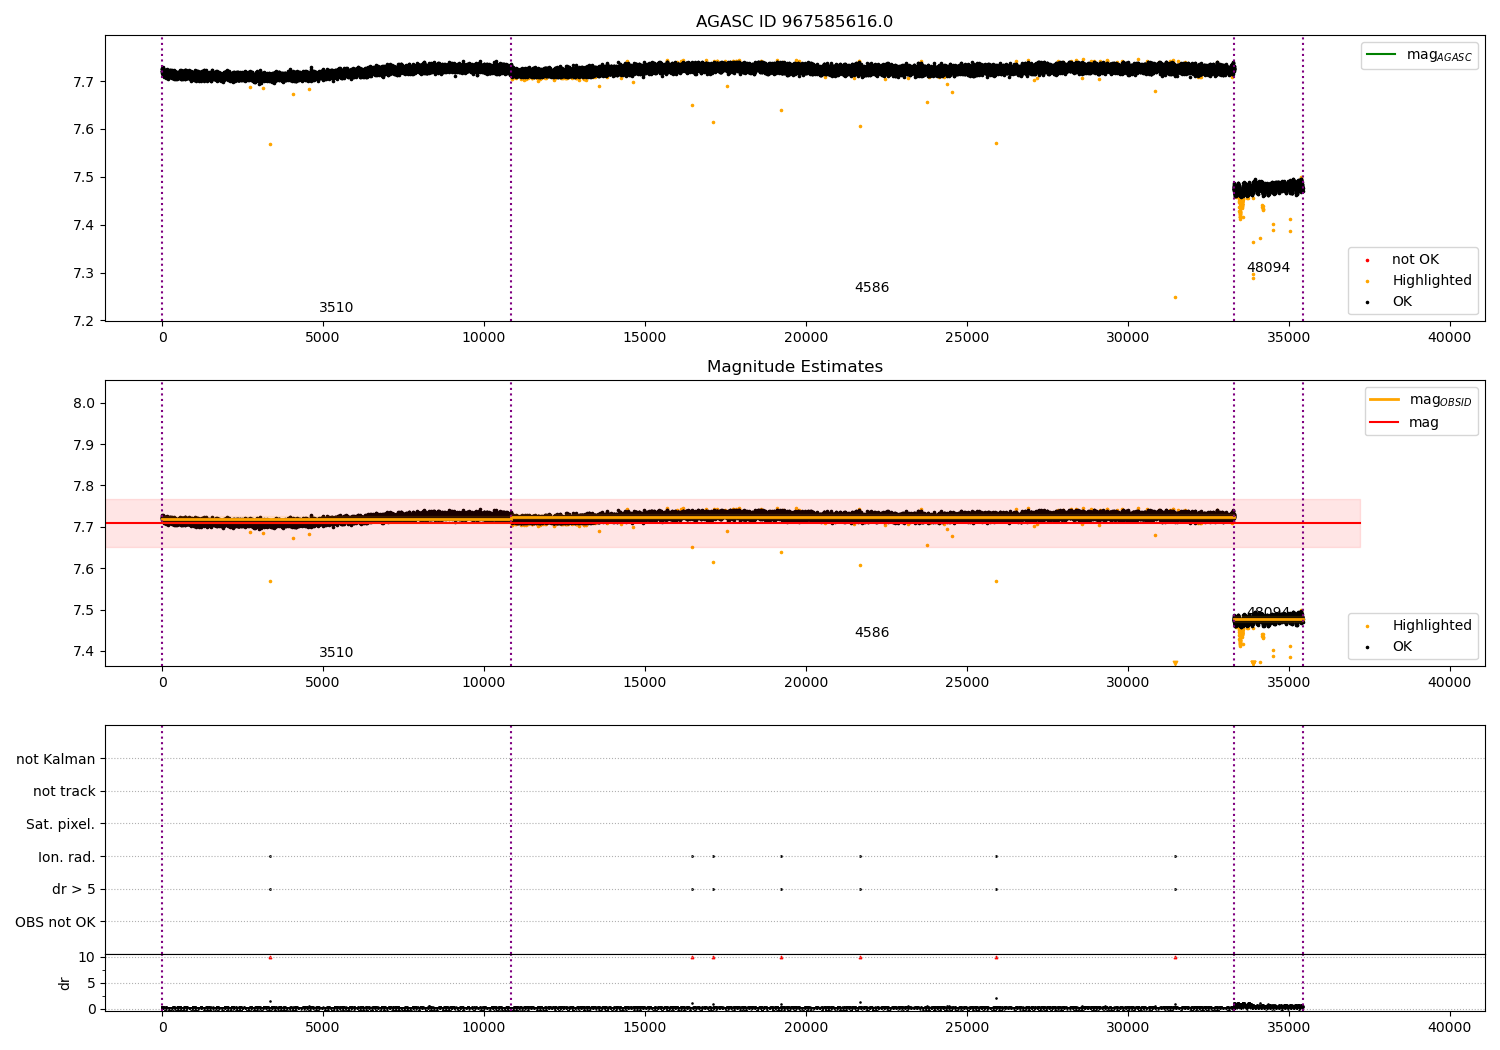
Task: Click 'Highlighted' legend entry in middle plot
Action: click(x=1432, y=626)
